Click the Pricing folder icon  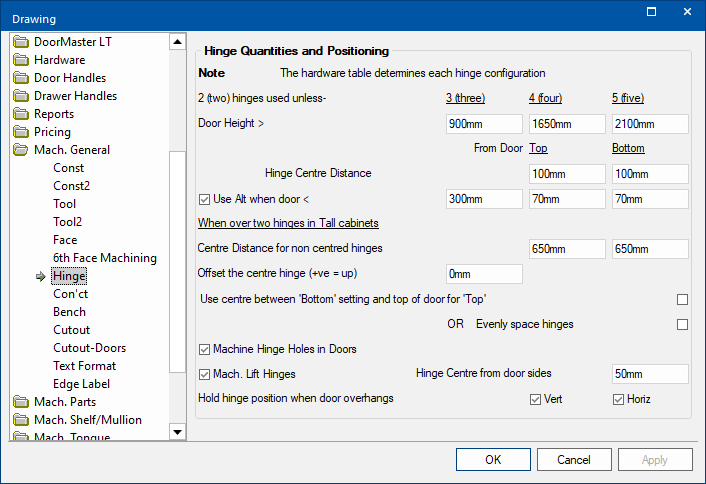click(20, 132)
